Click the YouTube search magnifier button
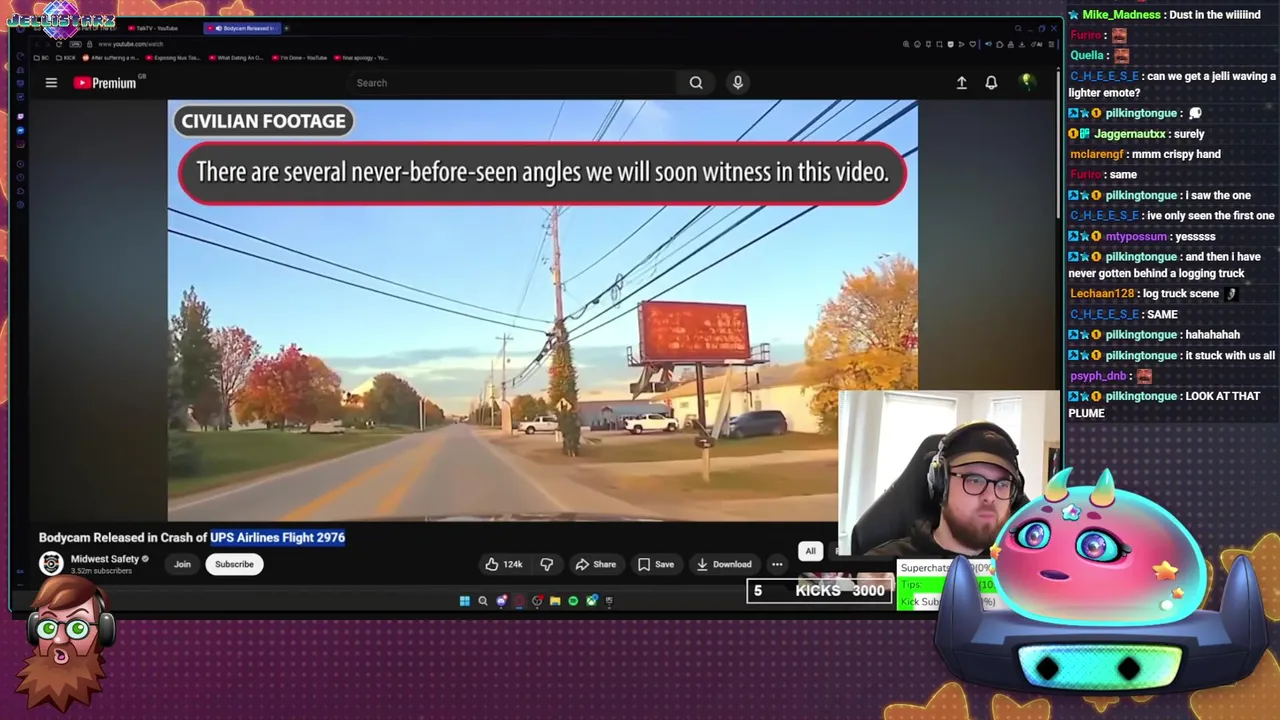This screenshot has width=1280, height=720. [x=696, y=83]
